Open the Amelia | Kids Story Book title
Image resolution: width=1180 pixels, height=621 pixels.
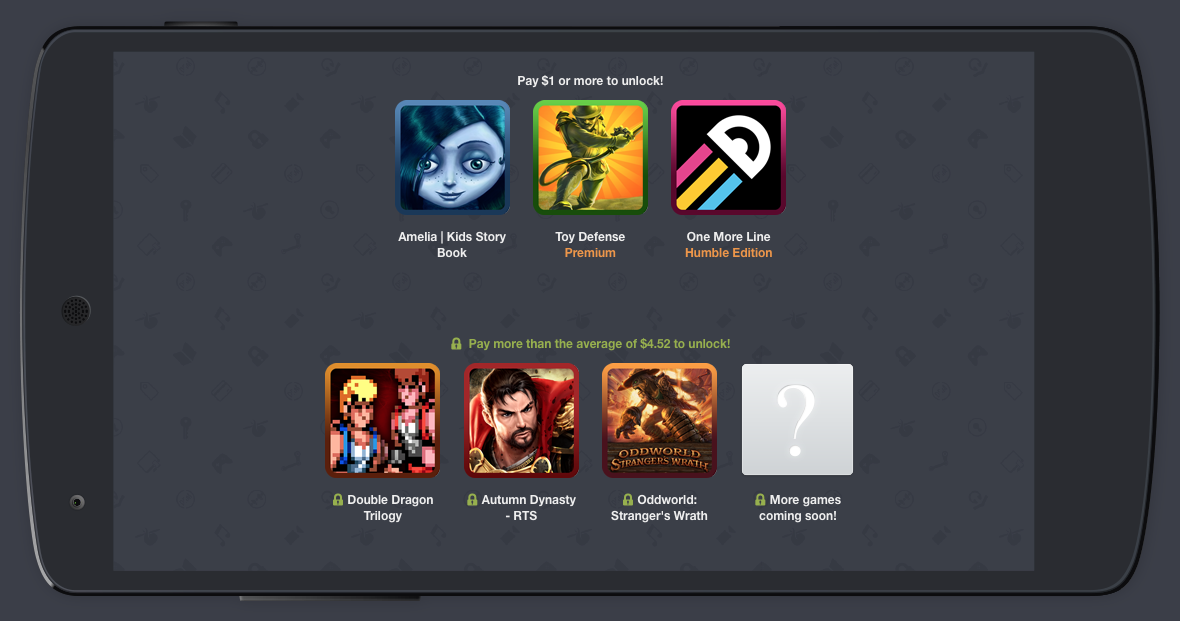(452, 245)
